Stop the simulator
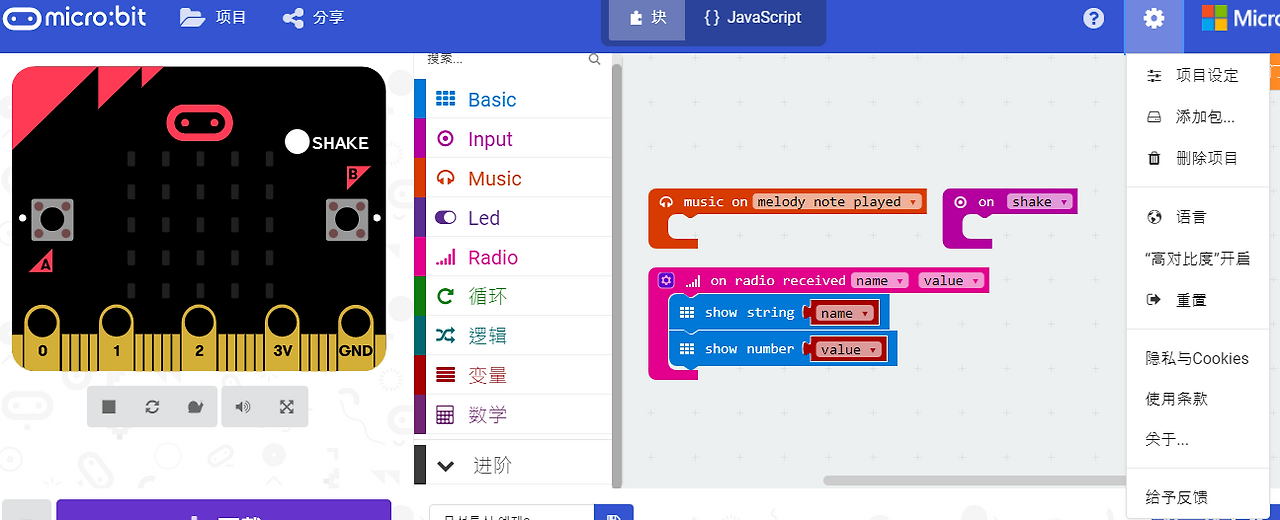The width and height of the screenshot is (1280, 520). click(109, 407)
